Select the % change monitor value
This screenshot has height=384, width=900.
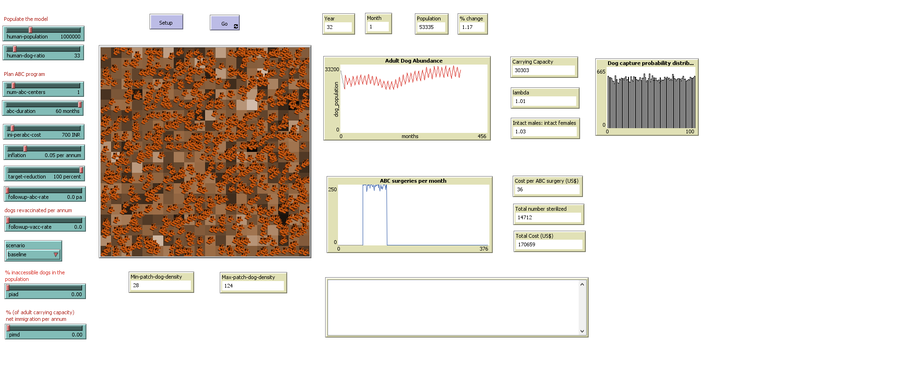tap(472, 27)
